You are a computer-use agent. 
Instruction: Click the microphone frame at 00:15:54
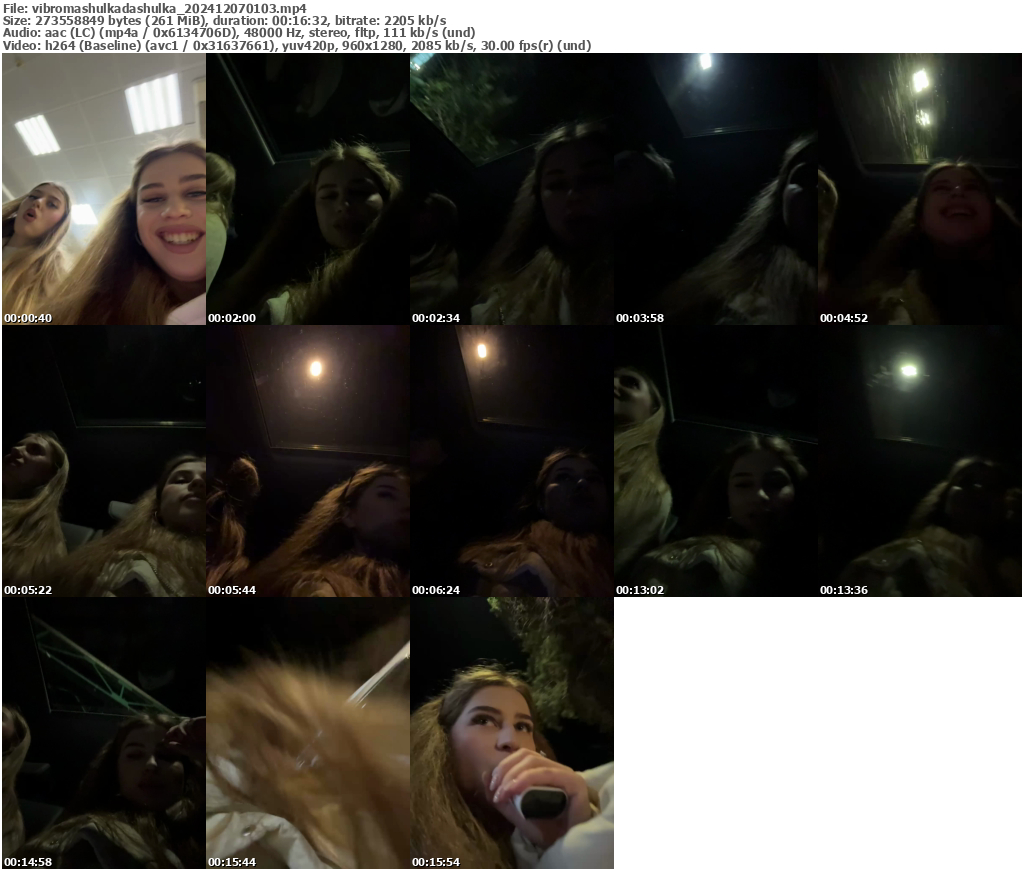tap(512, 733)
